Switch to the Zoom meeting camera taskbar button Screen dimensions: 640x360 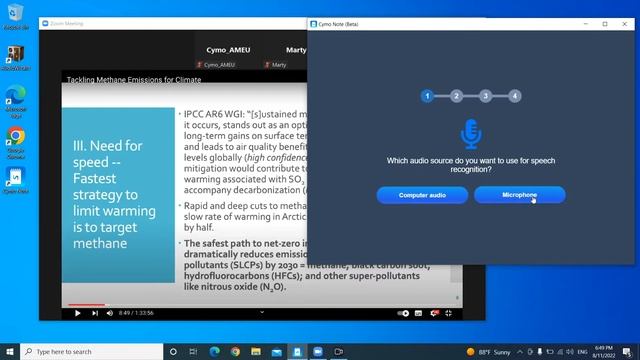[338, 351]
